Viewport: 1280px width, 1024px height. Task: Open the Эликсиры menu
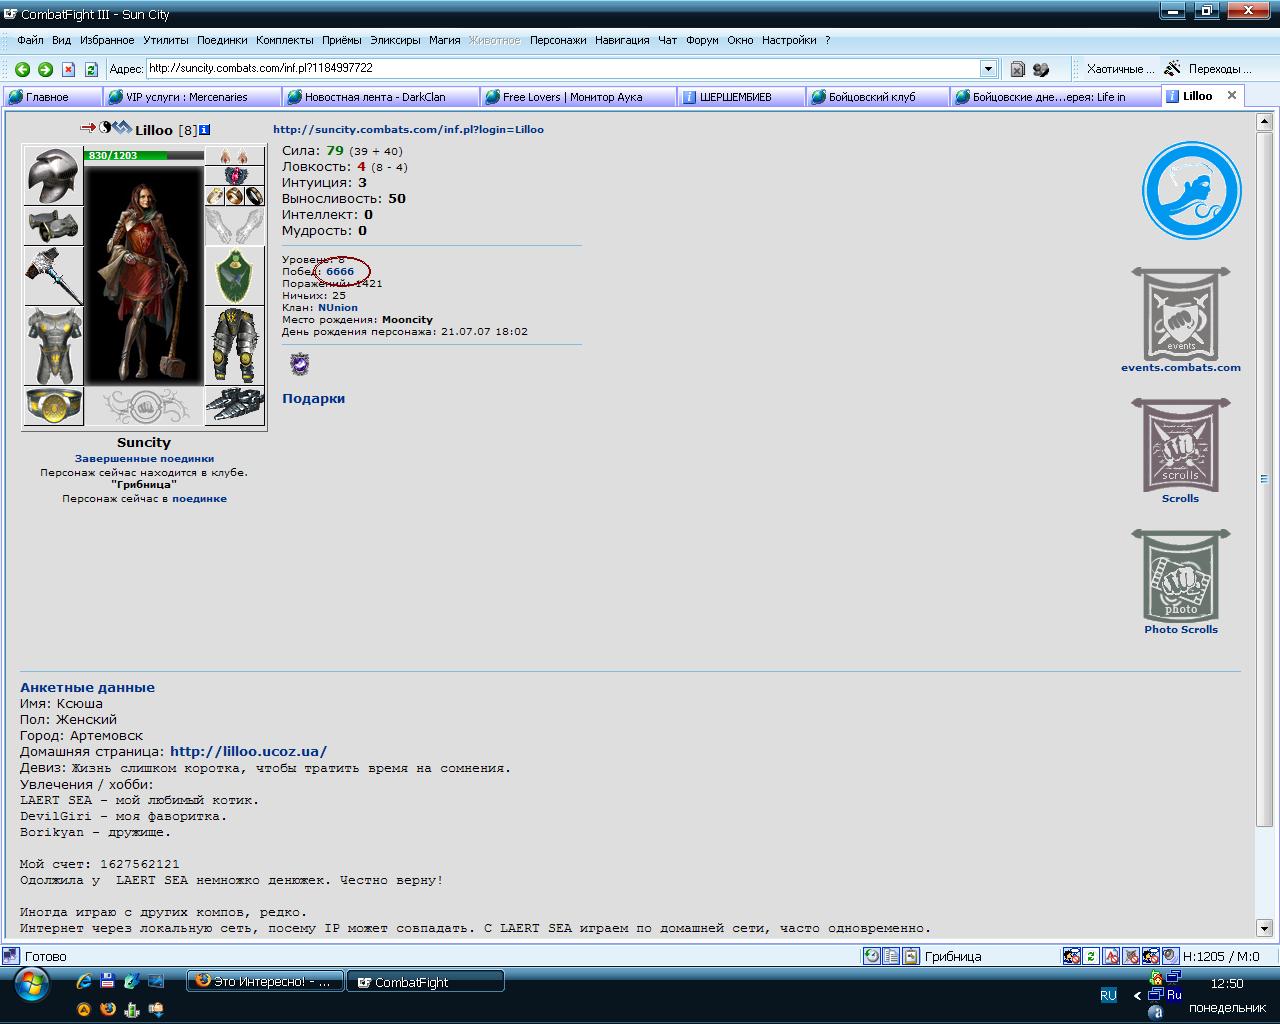point(395,40)
